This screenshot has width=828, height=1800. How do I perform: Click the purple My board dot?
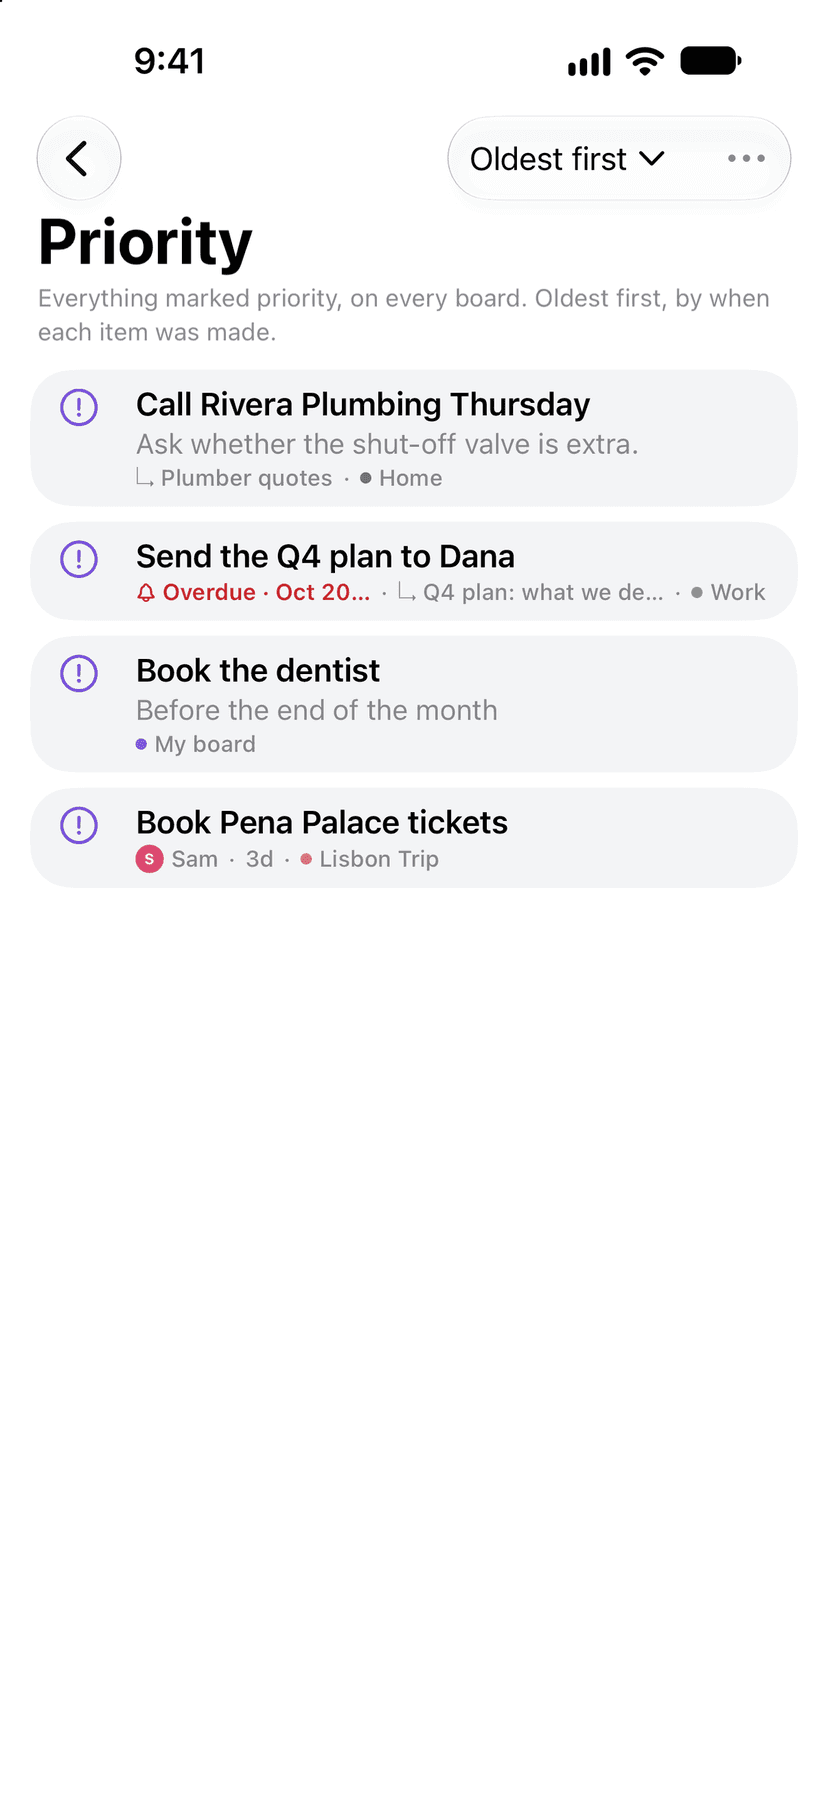click(141, 744)
